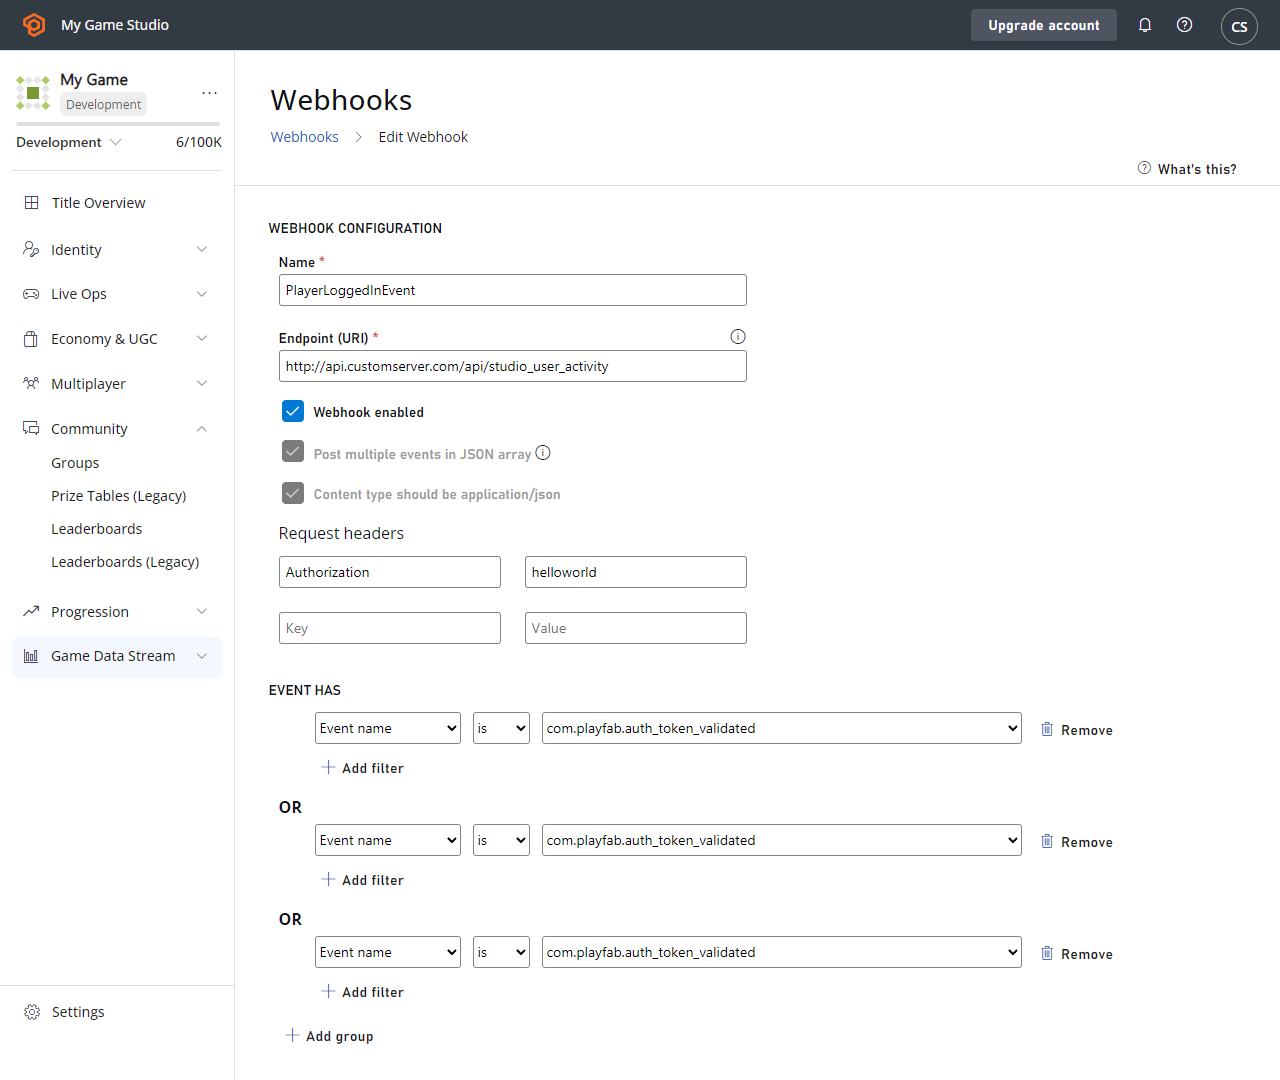Click trash icon for second event filter

tap(1047, 841)
